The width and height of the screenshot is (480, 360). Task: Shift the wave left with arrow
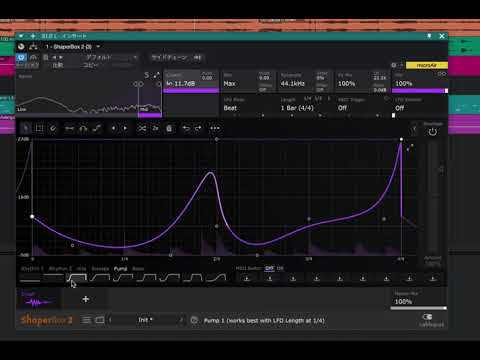(x=113, y=128)
